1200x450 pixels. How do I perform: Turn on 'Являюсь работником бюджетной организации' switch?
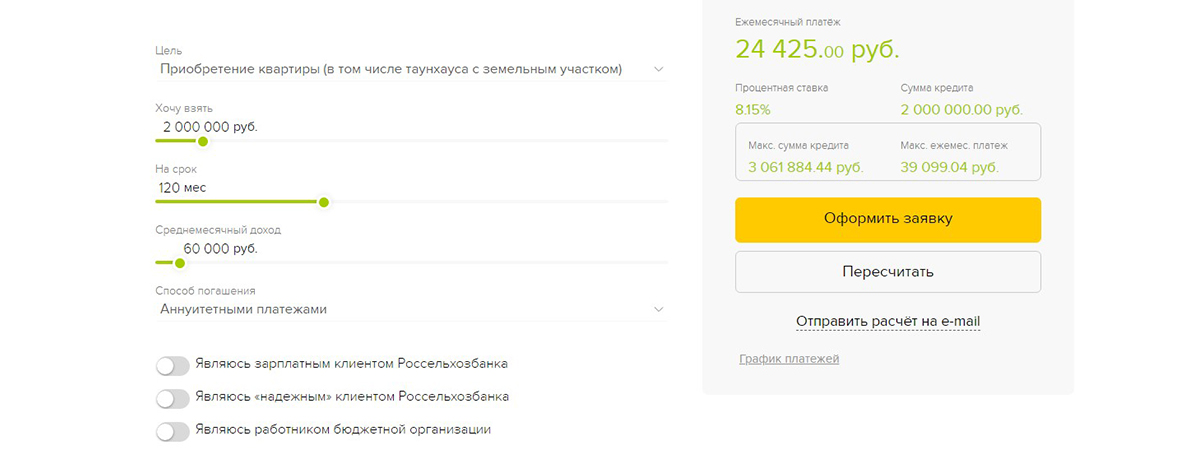click(x=172, y=431)
